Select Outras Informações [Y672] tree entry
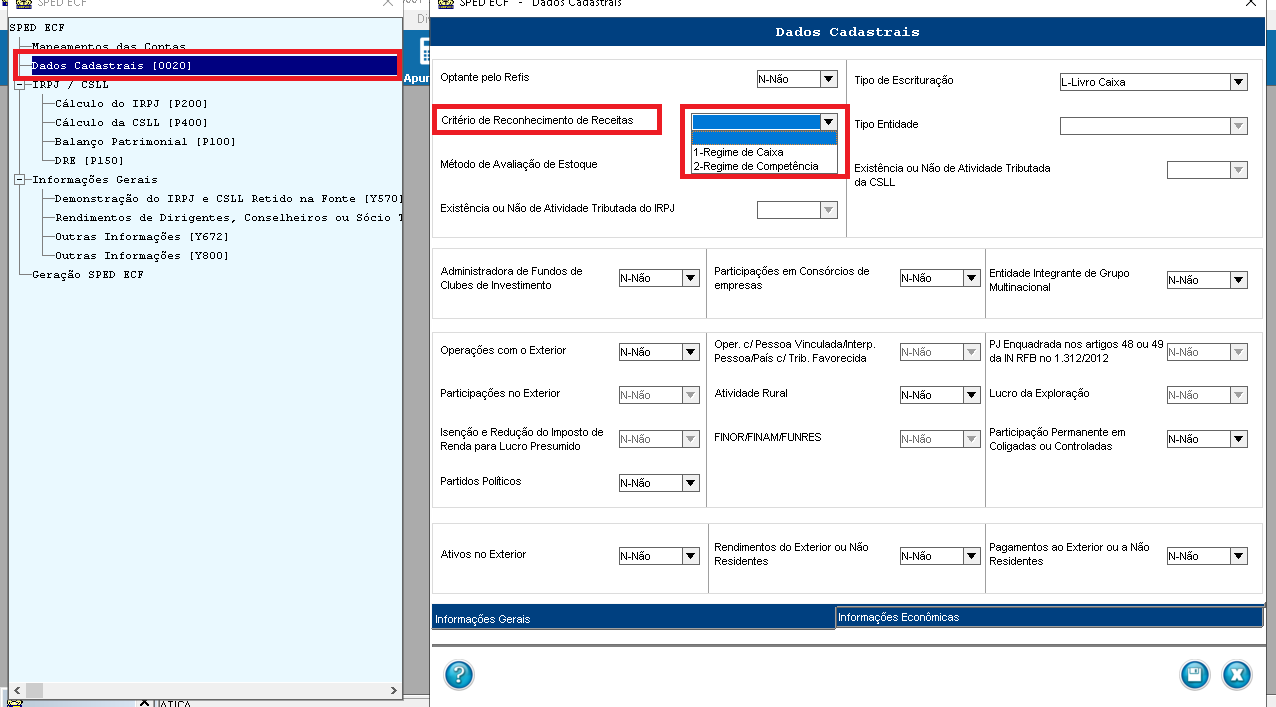Image resolution: width=1276 pixels, height=707 pixels. pos(142,237)
